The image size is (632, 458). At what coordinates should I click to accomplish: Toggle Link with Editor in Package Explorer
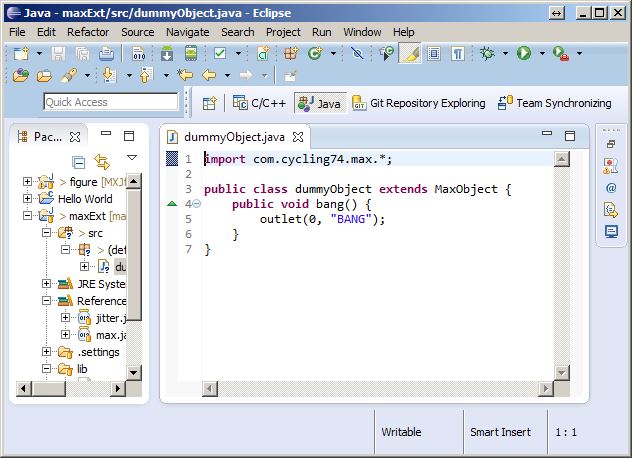tap(101, 160)
